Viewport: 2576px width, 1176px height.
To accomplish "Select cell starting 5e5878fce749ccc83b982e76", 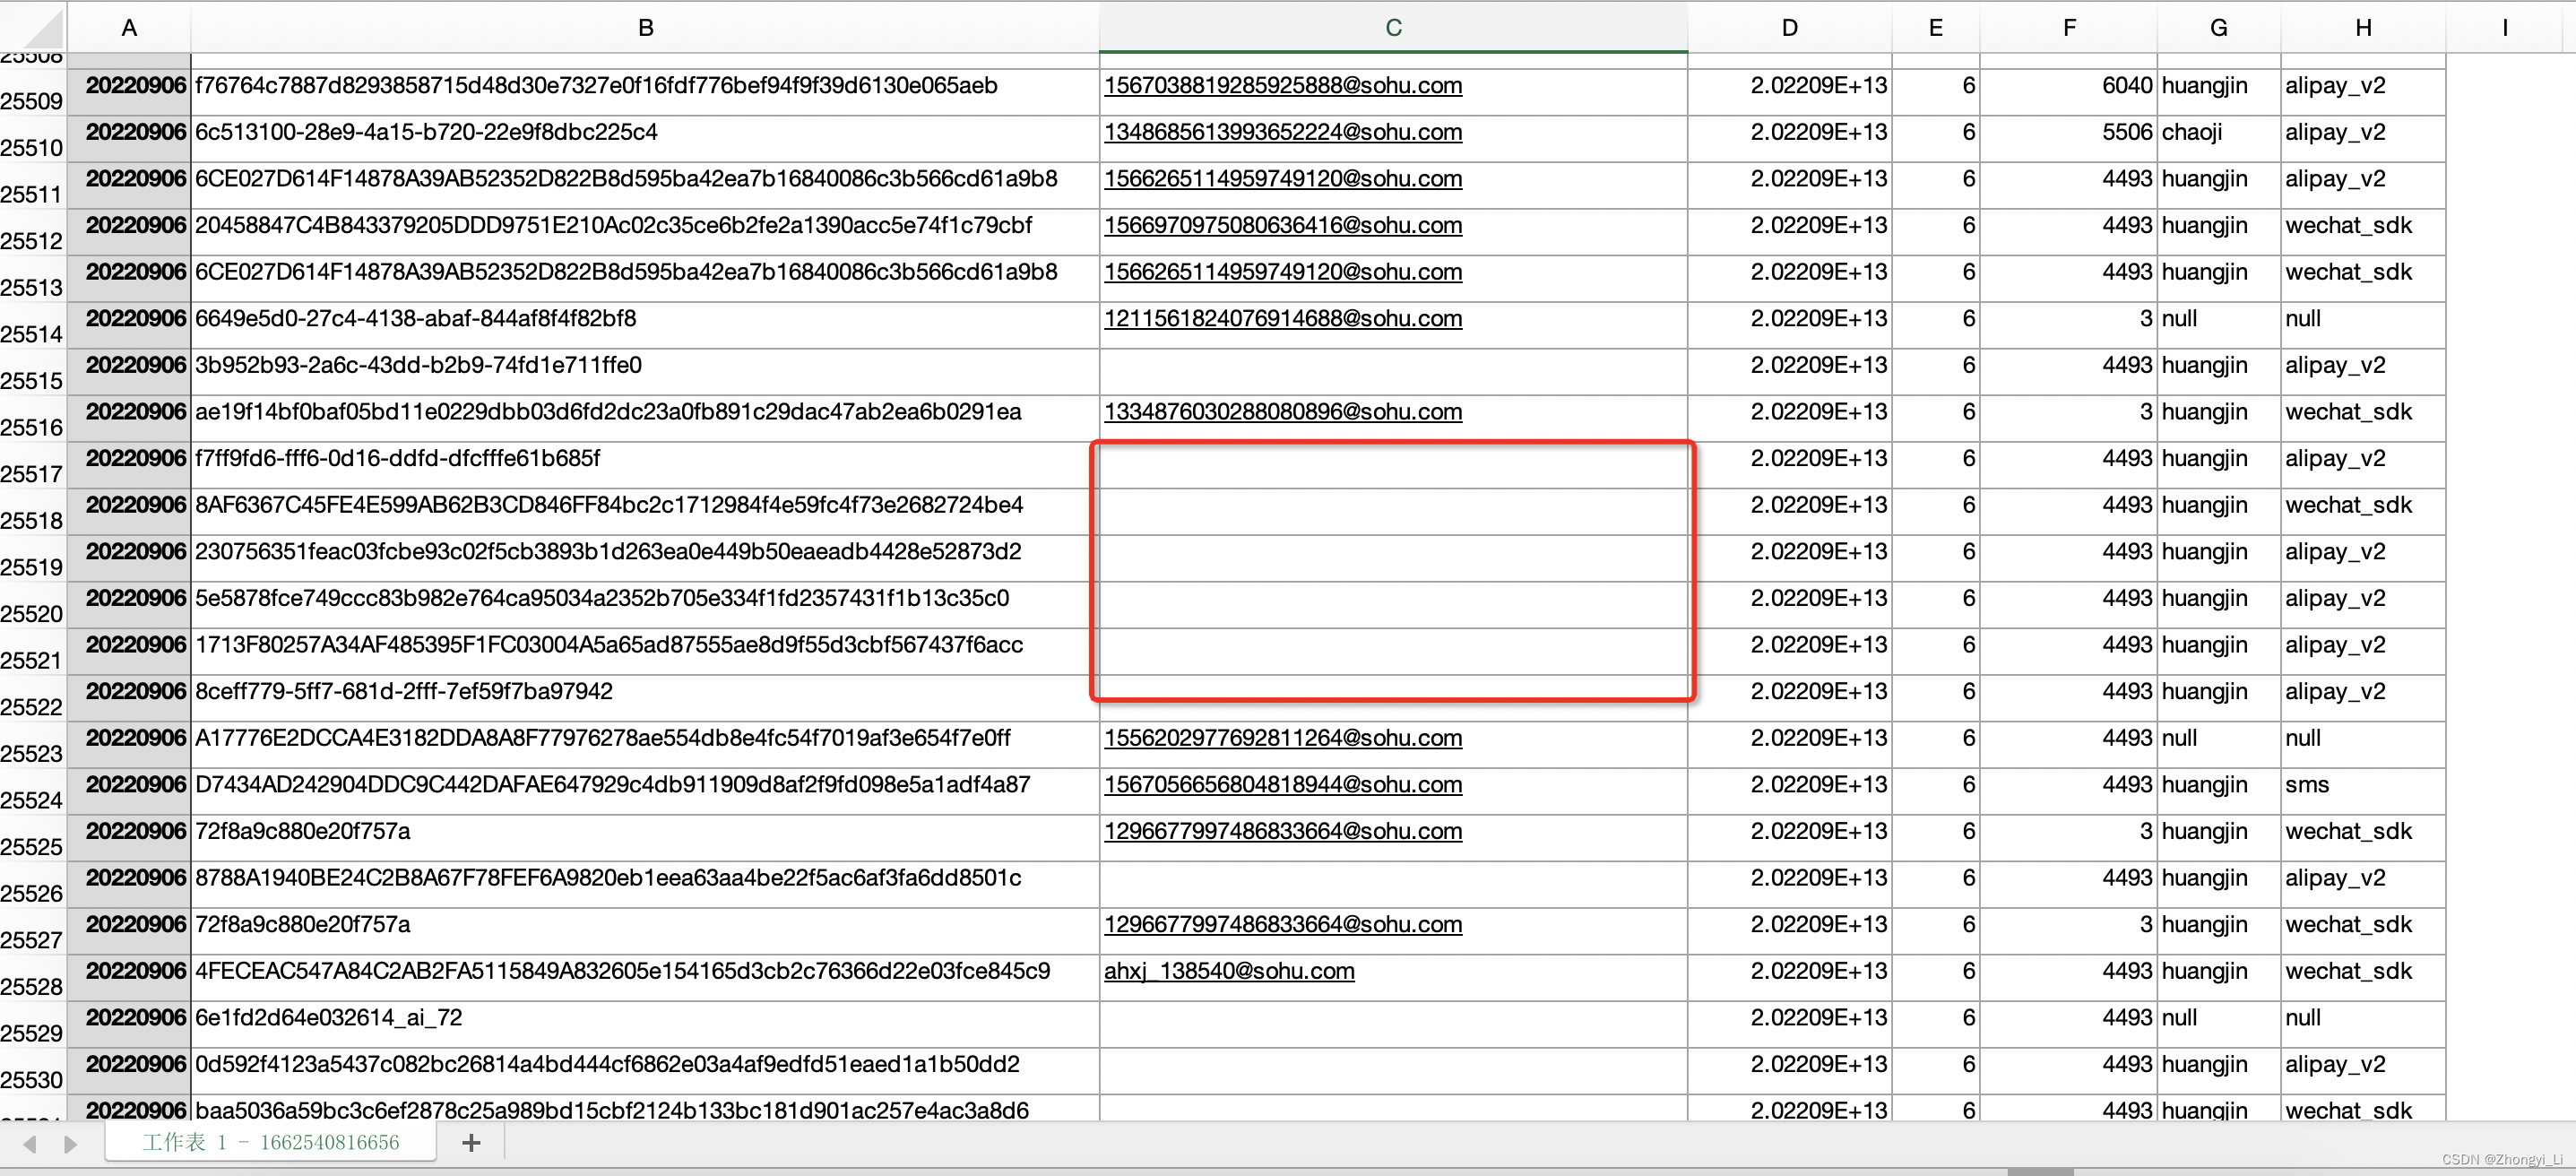I will coord(645,605).
